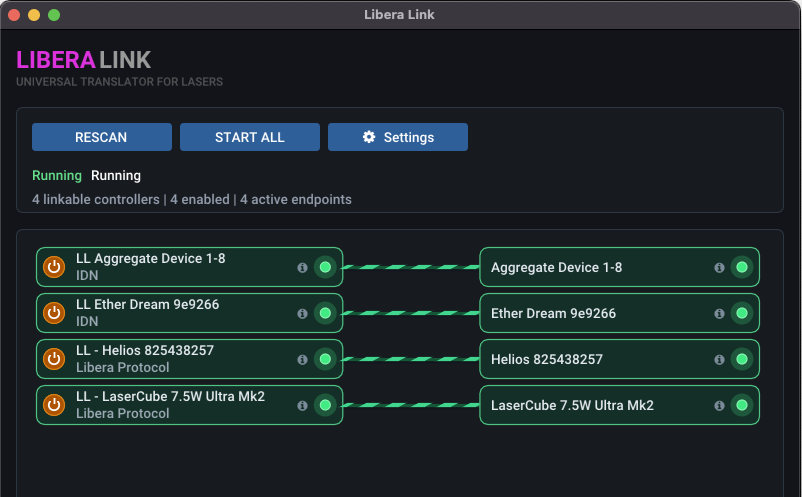Click the 'Libera Link' window title
The width and height of the screenshot is (802, 497).
point(399,14)
